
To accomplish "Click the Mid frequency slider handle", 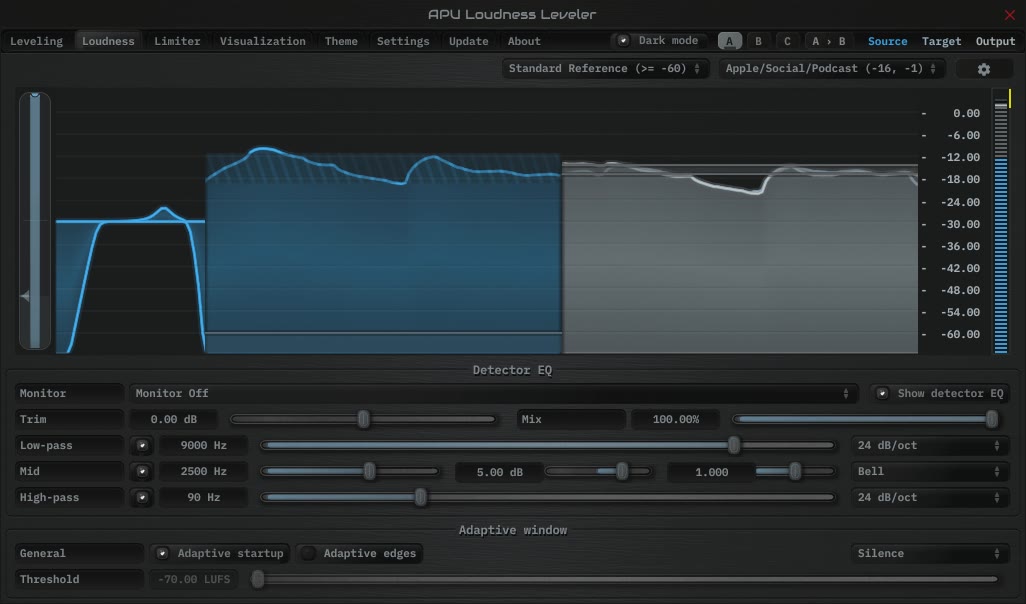I will pyautogui.click(x=370, y=471).
